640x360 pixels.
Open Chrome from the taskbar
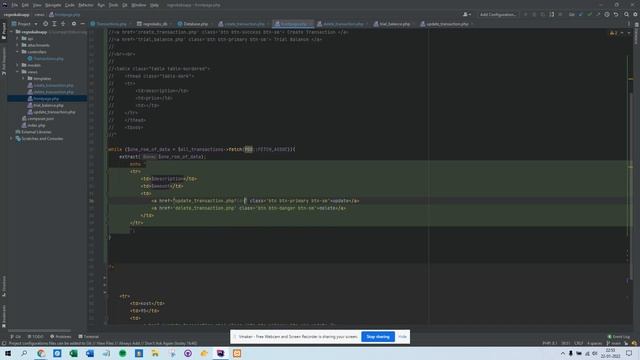point(41,353)
